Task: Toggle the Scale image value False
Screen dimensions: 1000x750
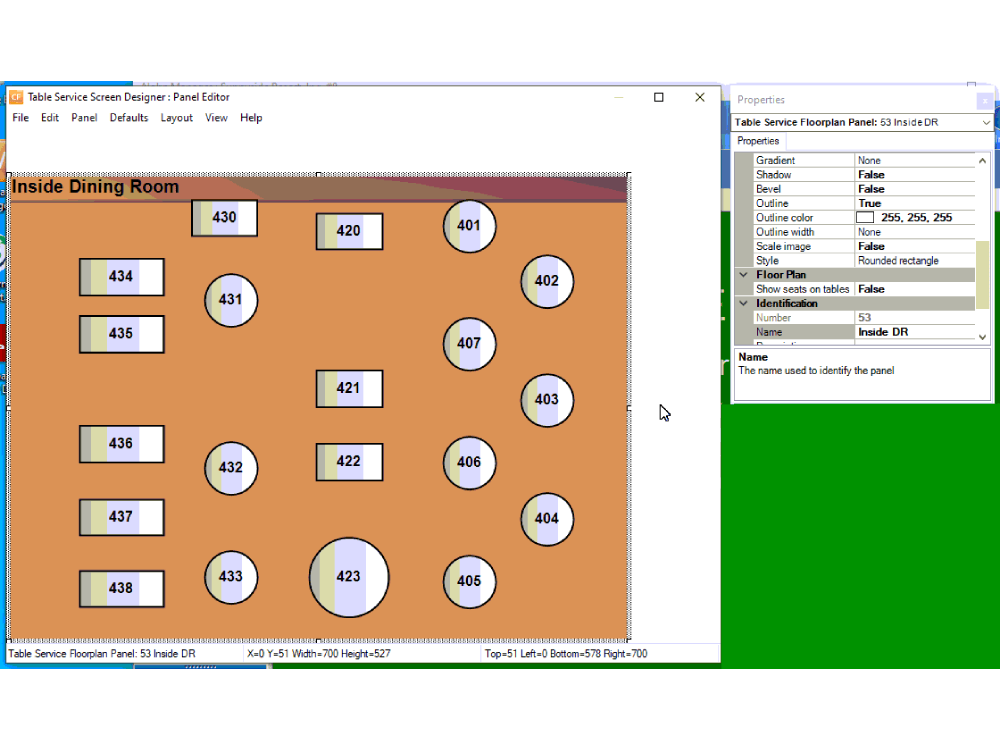Action: tap(915, 246)
